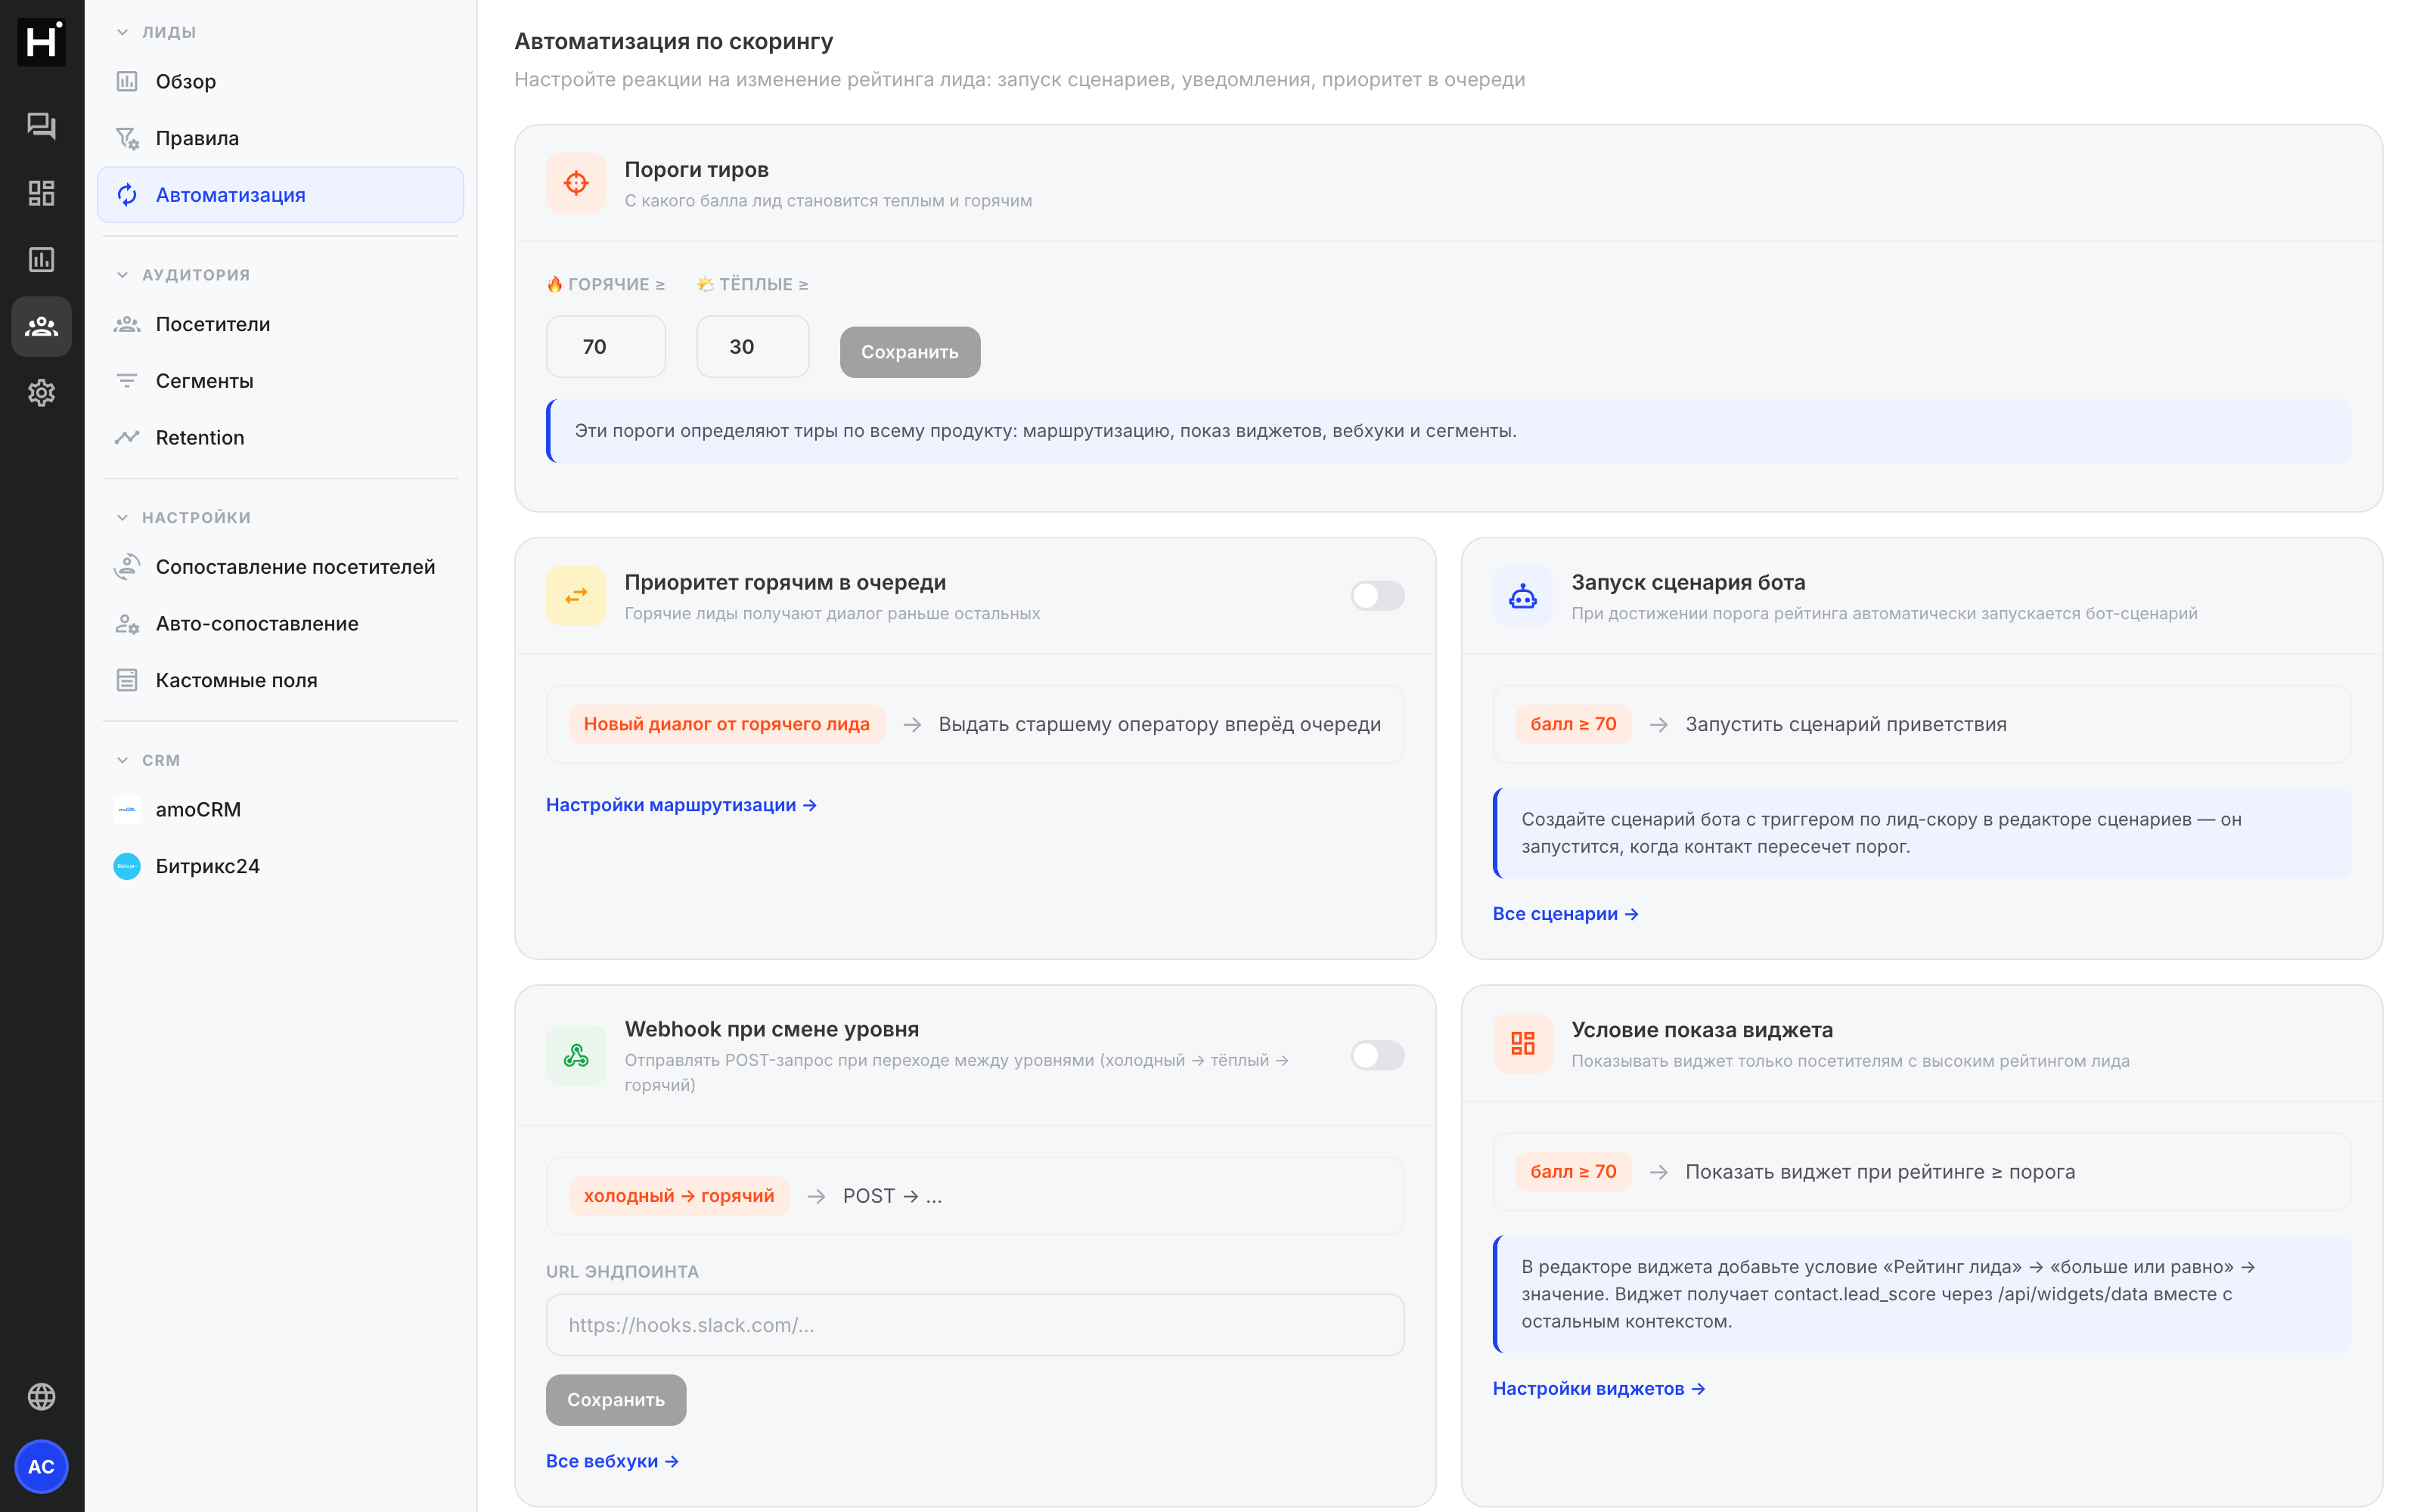Click the amoCRM logo icon
2420x1512 pixels.
tap(127, 810)
